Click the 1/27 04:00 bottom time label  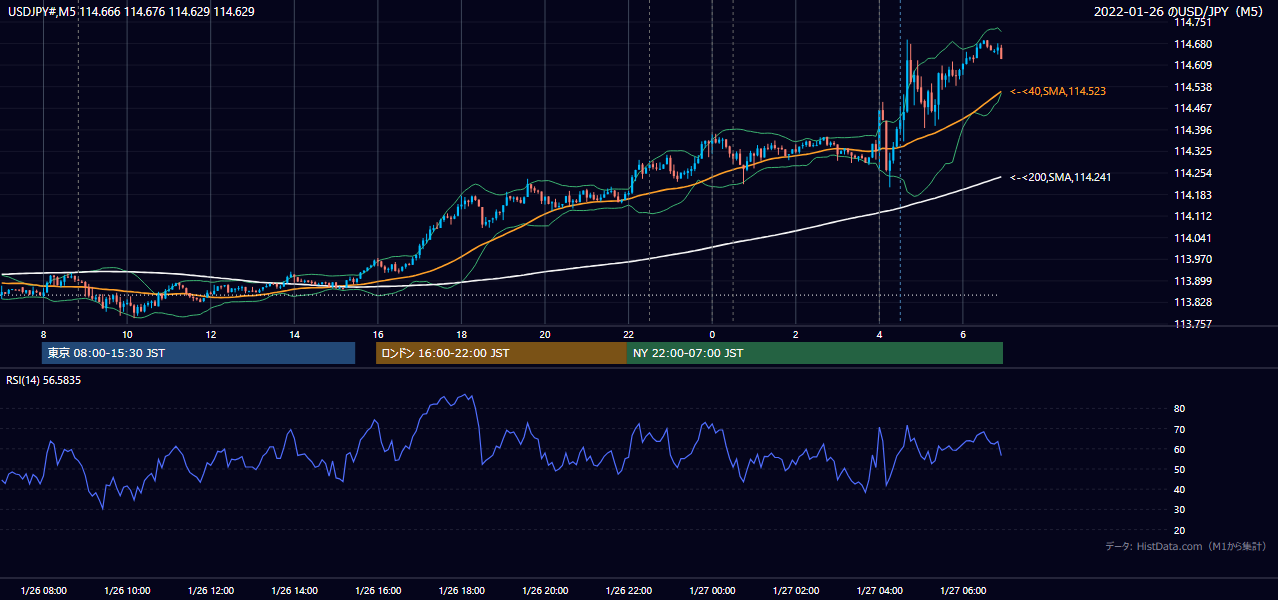pos(879,591)
